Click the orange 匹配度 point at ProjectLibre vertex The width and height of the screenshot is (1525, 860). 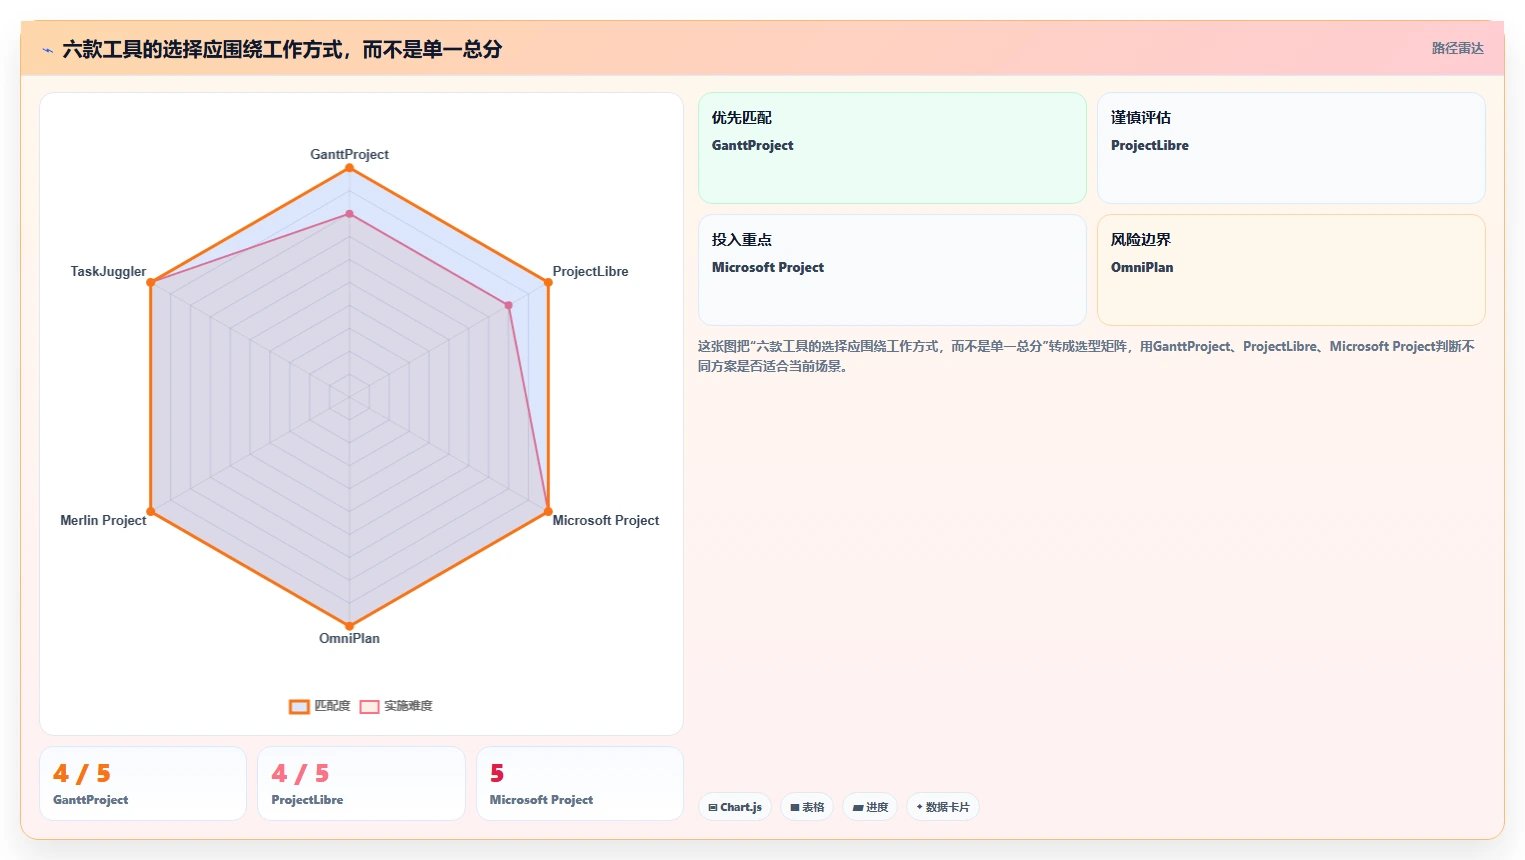point(548,283)
